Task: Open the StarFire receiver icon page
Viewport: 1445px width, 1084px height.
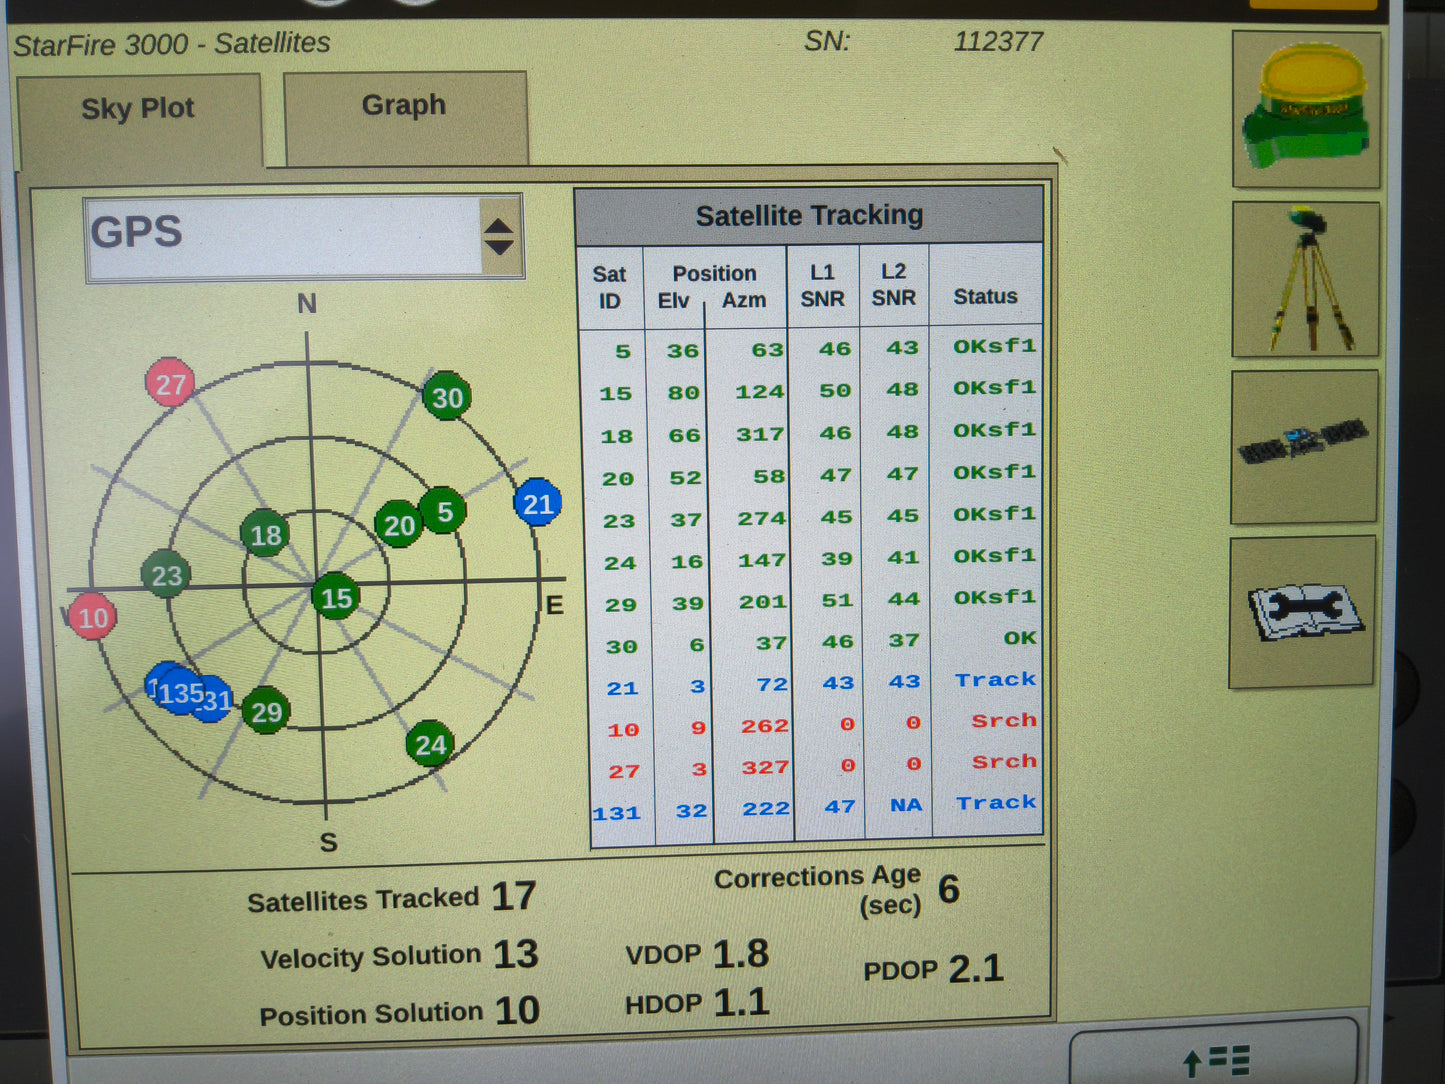Action: 1307,109
